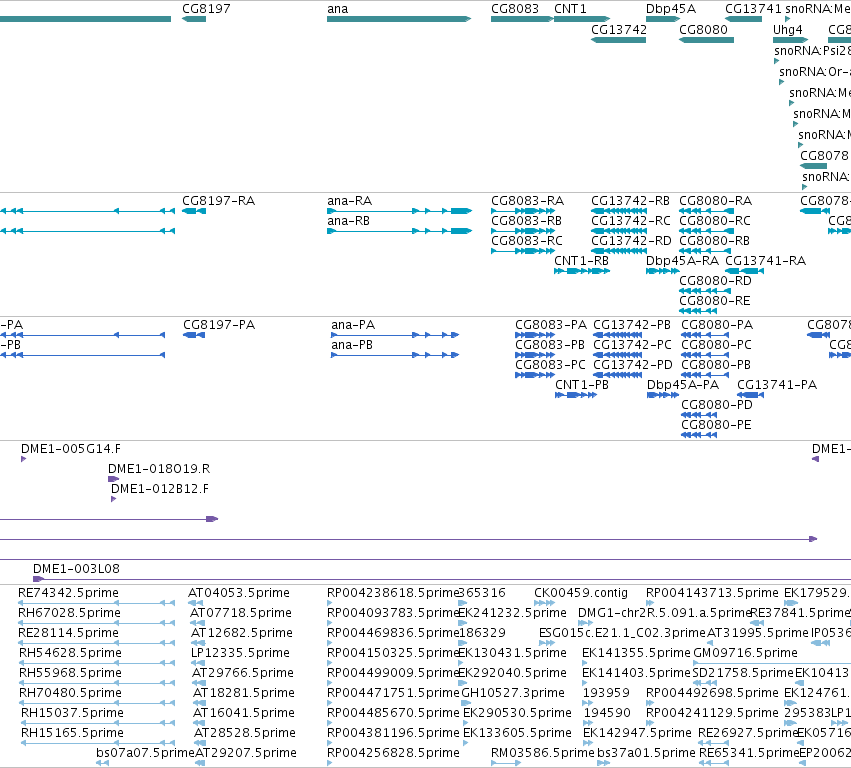Click the CG13742-PD protein label
Viewport: 851px width, 768px height.
pyautogui.click(x=633, y=365)
